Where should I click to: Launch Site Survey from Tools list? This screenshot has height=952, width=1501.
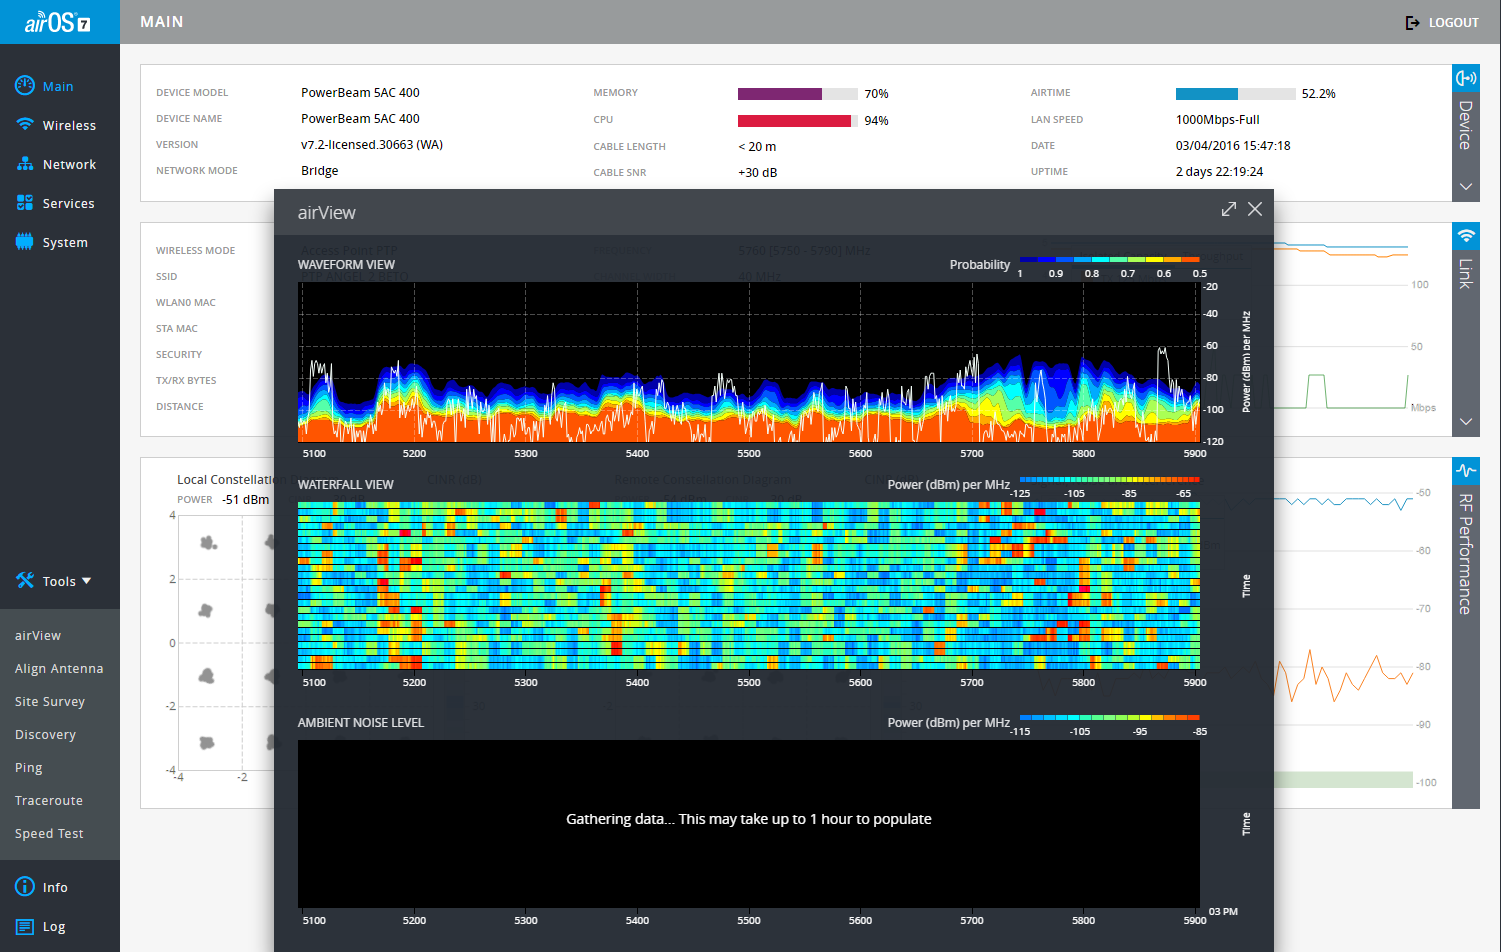(50, 702)
